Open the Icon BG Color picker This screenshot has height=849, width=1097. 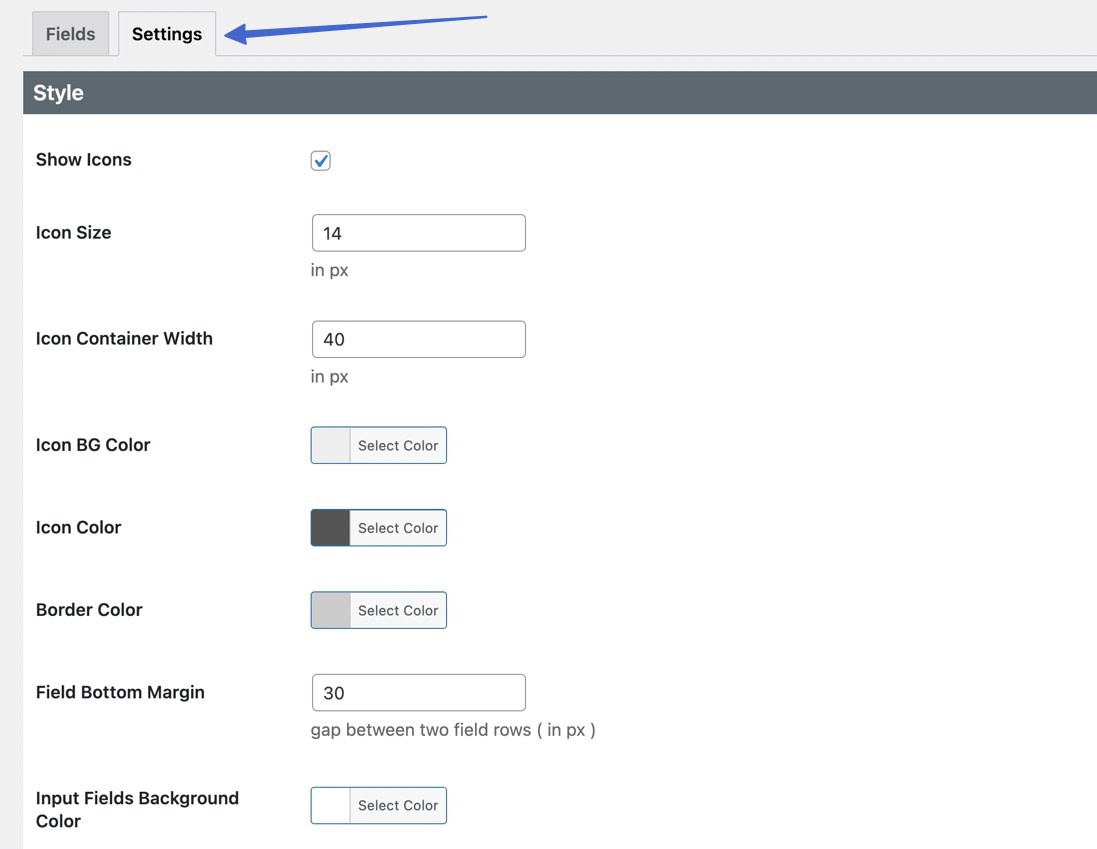(x=397, y=445)
